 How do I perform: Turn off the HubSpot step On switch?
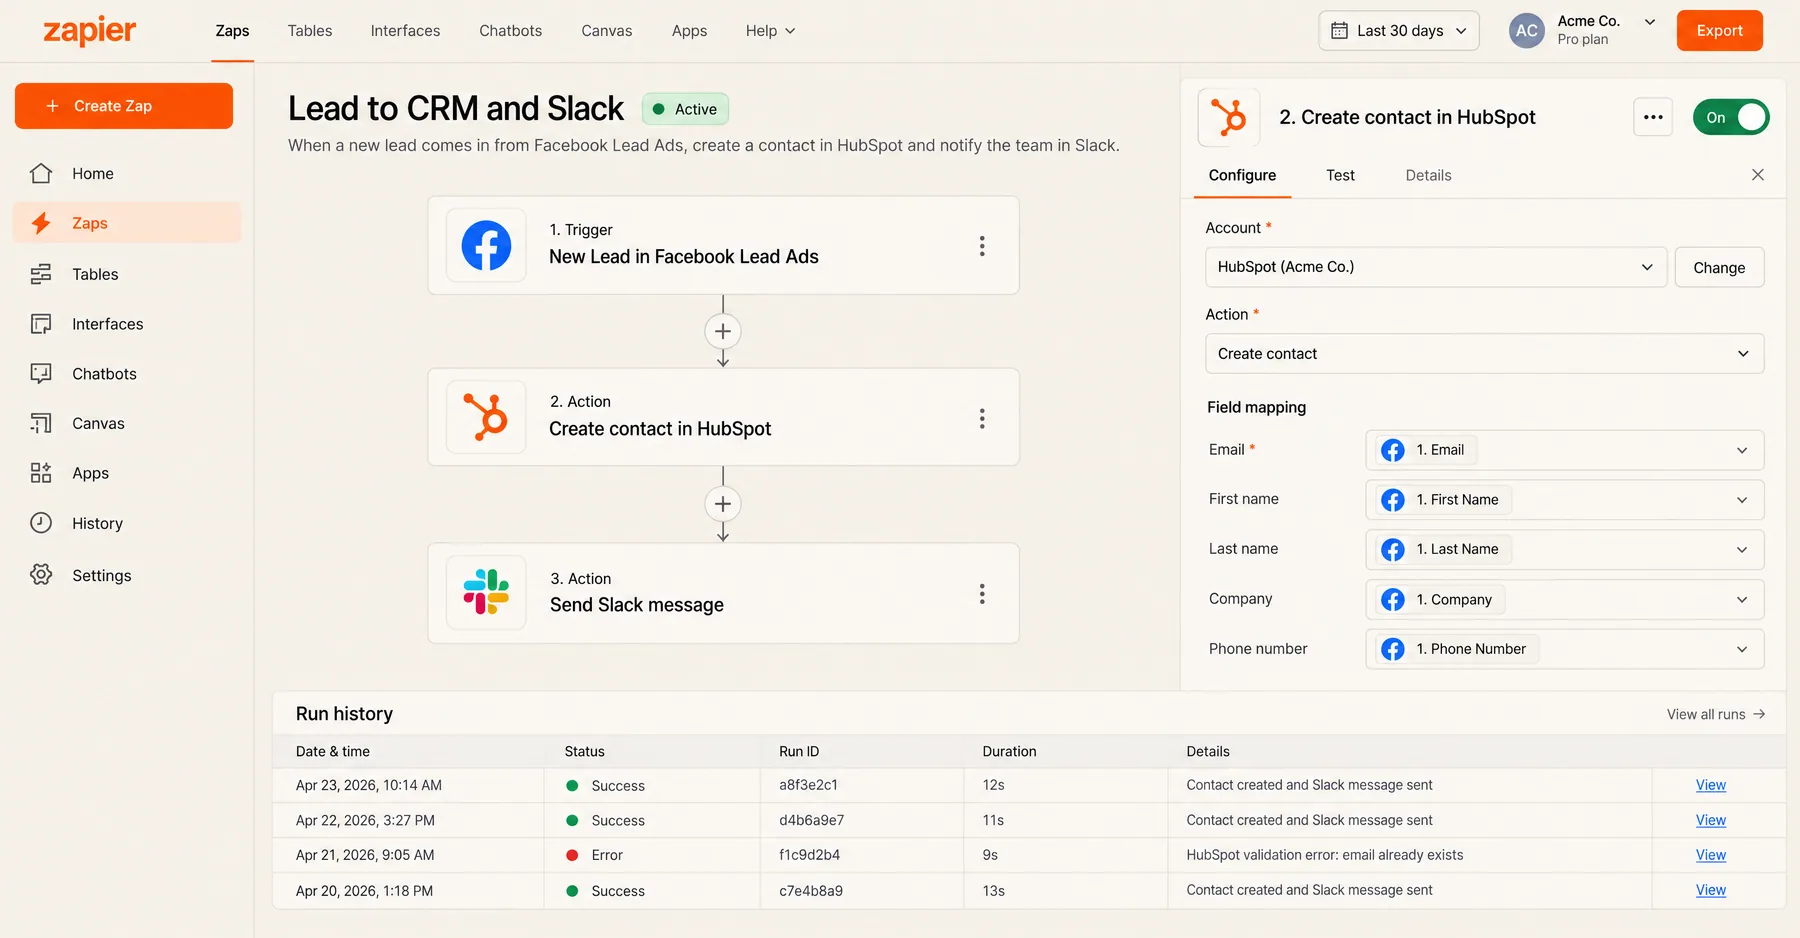point(1731,117)
